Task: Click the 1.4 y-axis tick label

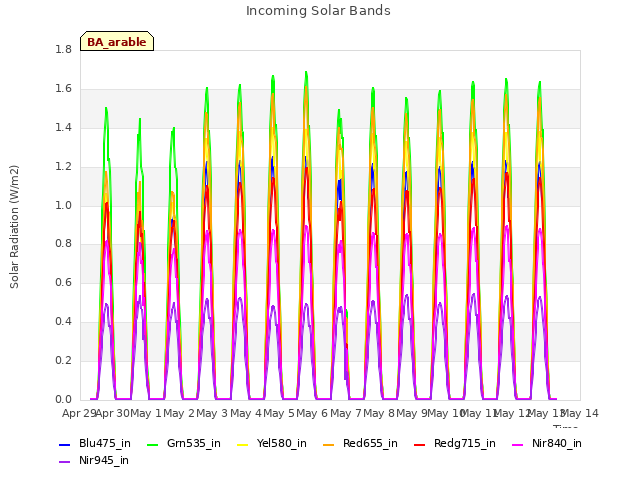Action: [63, 127]
